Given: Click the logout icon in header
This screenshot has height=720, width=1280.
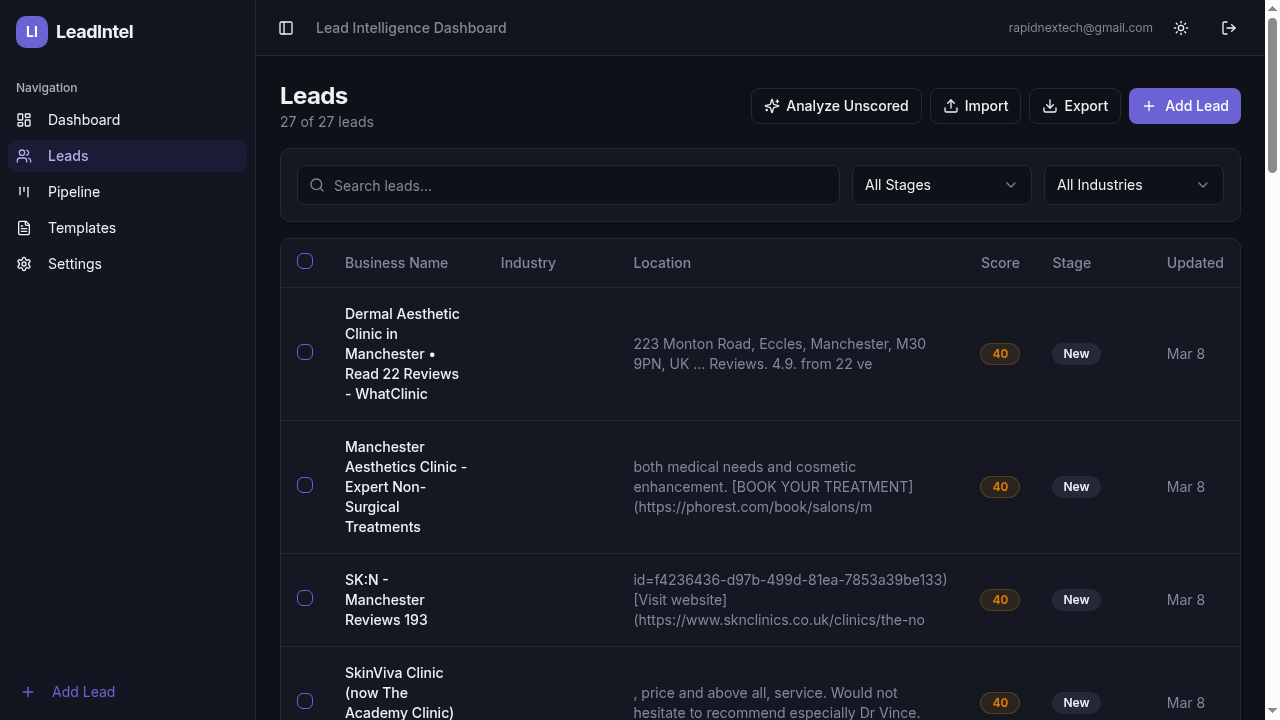Looking at the screenshot, I should [1229, 28].
